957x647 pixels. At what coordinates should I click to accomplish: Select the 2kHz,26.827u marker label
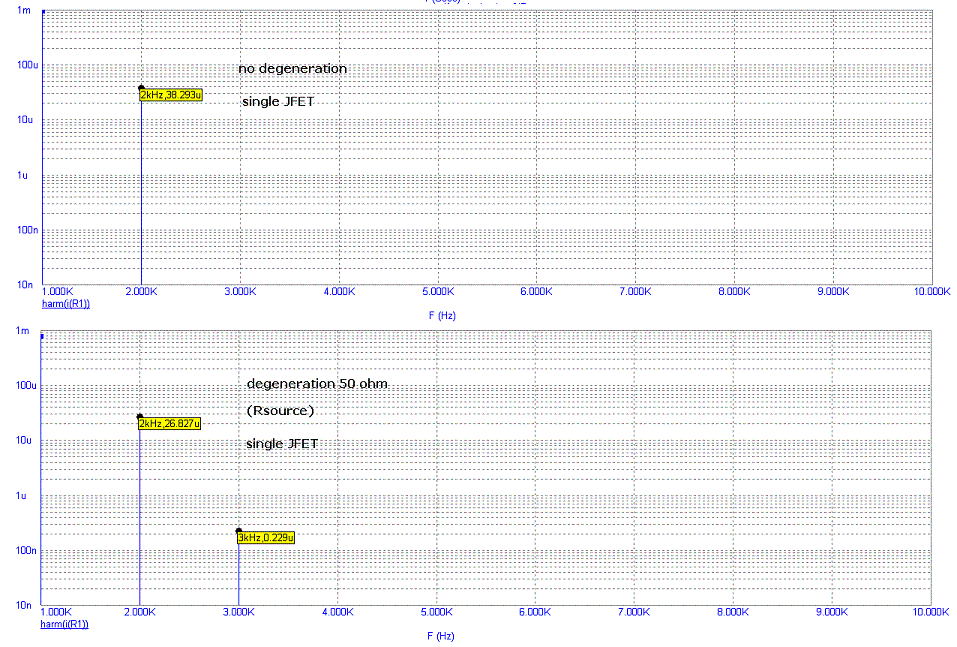170,424
